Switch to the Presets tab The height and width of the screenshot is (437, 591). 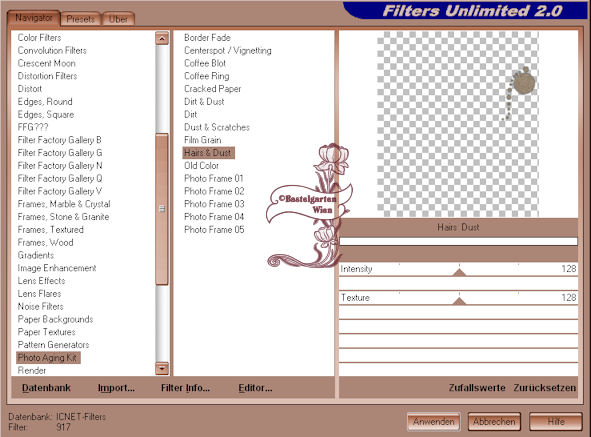click(x=81, y=19)
